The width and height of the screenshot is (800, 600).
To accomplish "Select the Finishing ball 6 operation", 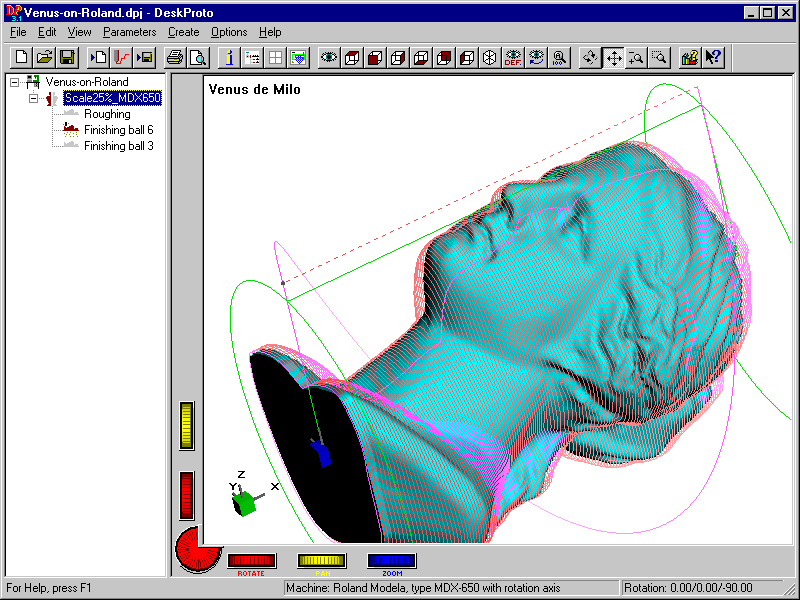I will tap(118, 130).
